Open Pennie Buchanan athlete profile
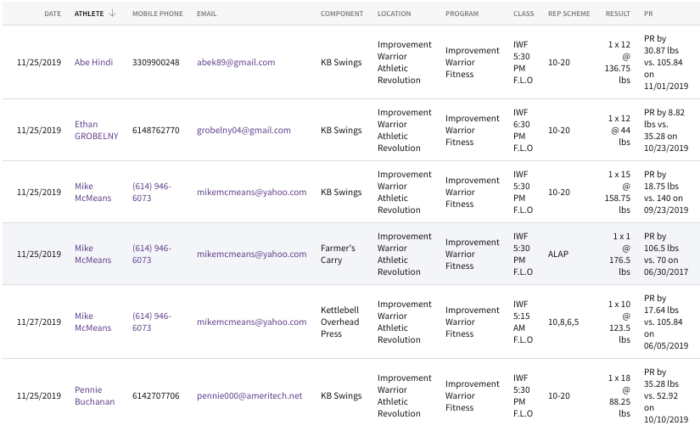Viewport: 700px width, 431px height. (94, 396)
